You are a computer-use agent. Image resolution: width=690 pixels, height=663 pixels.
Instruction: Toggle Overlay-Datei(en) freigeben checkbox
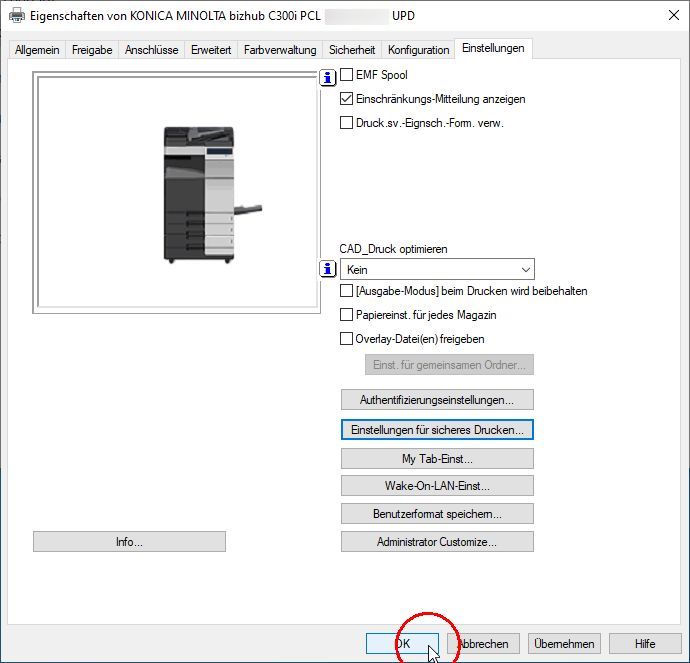coord(347,339)
